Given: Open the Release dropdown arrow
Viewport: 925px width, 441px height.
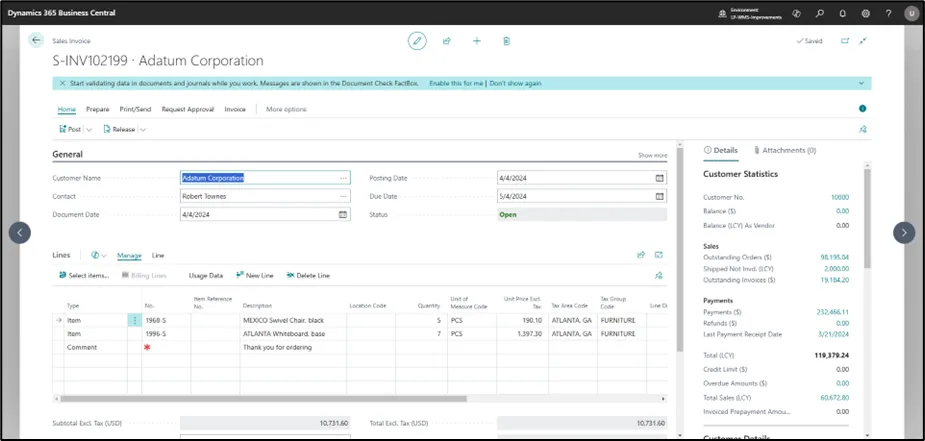Looking at the screenshot, I should (143, 130).
